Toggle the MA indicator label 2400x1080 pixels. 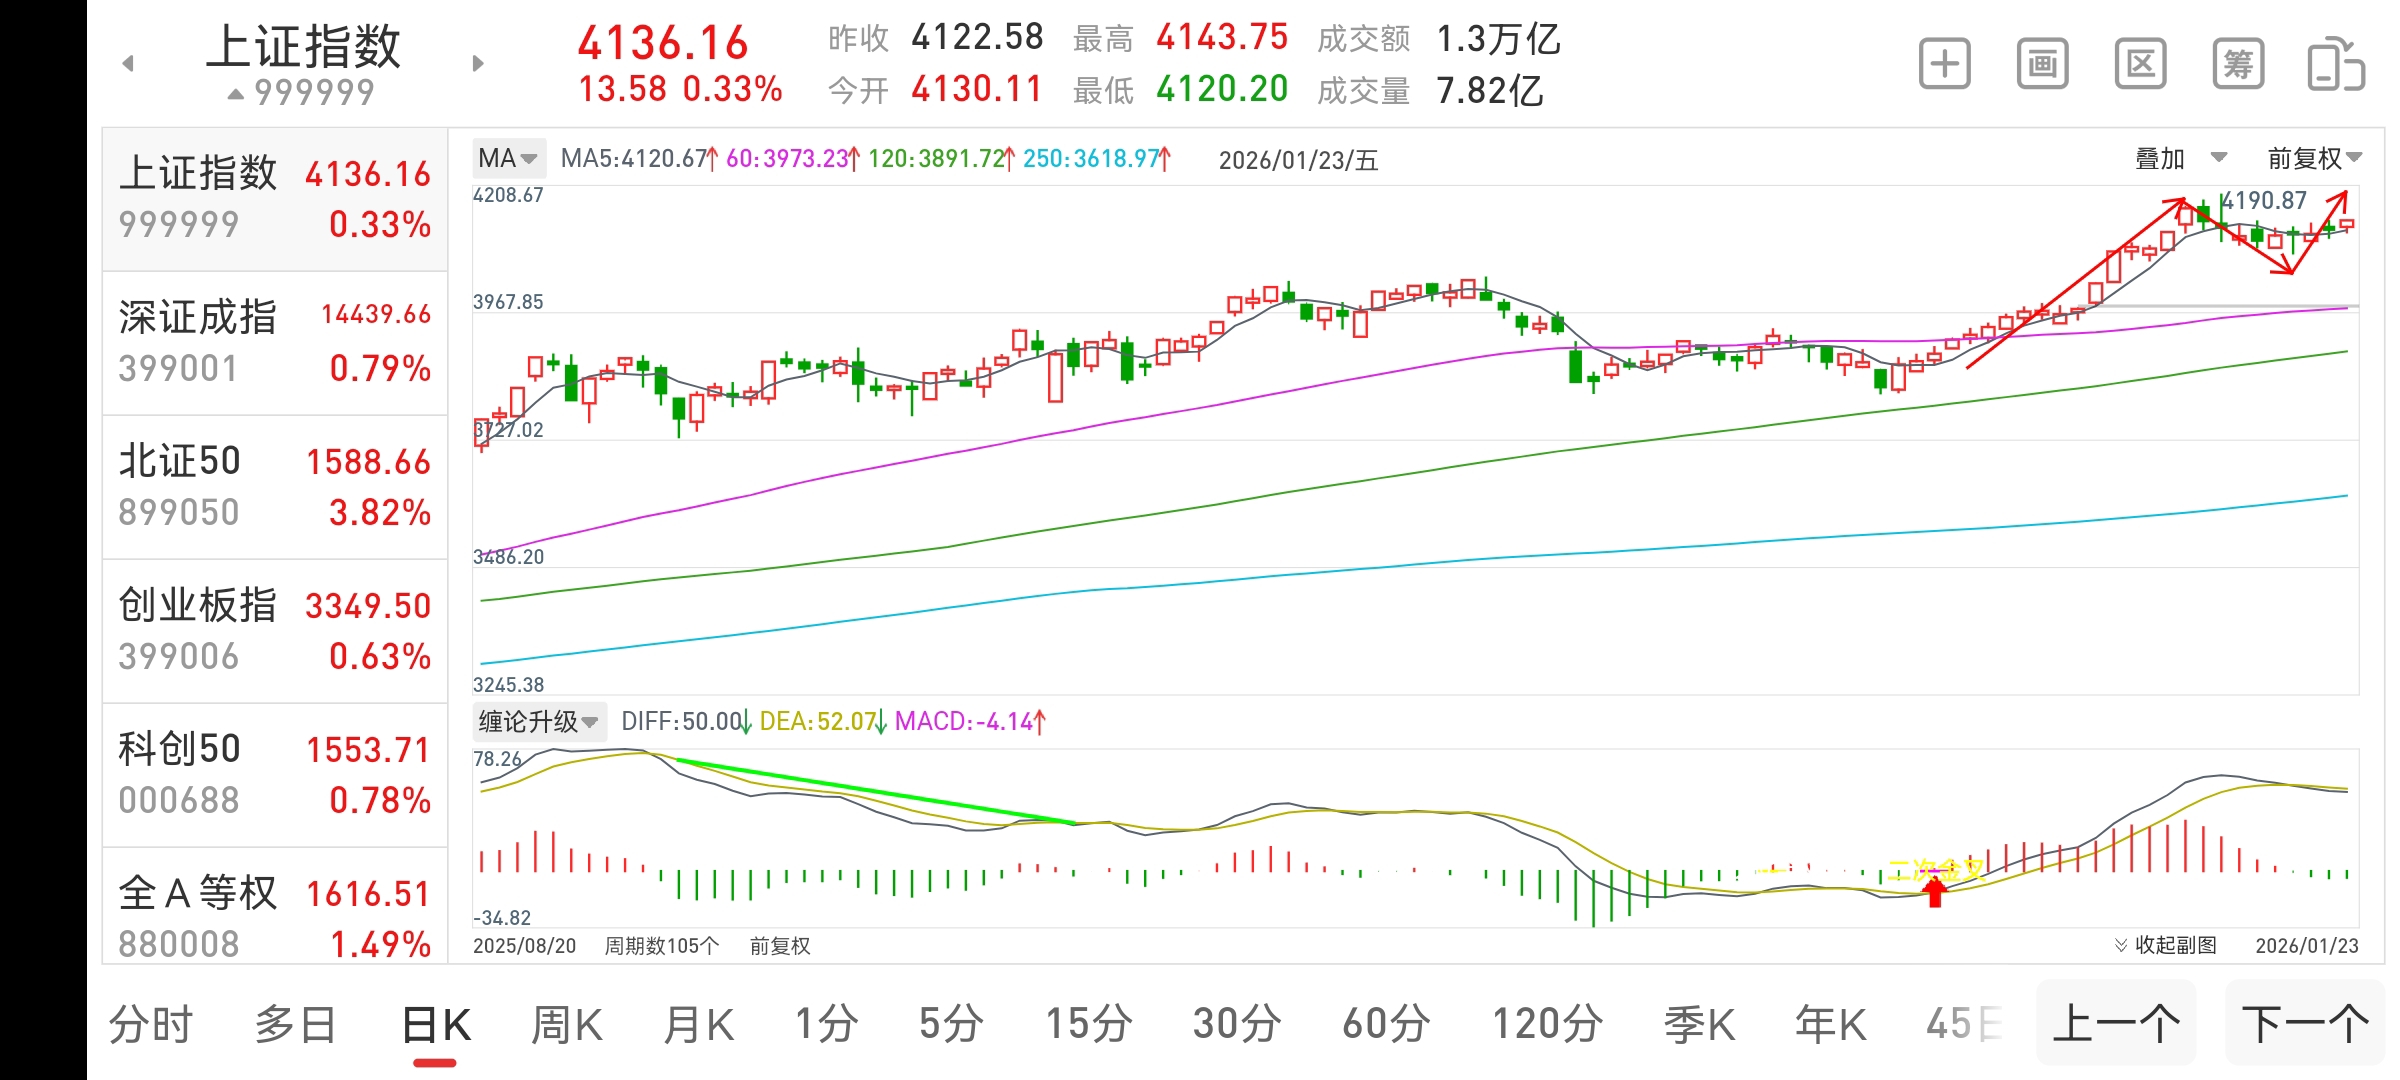tap(497, 158)
